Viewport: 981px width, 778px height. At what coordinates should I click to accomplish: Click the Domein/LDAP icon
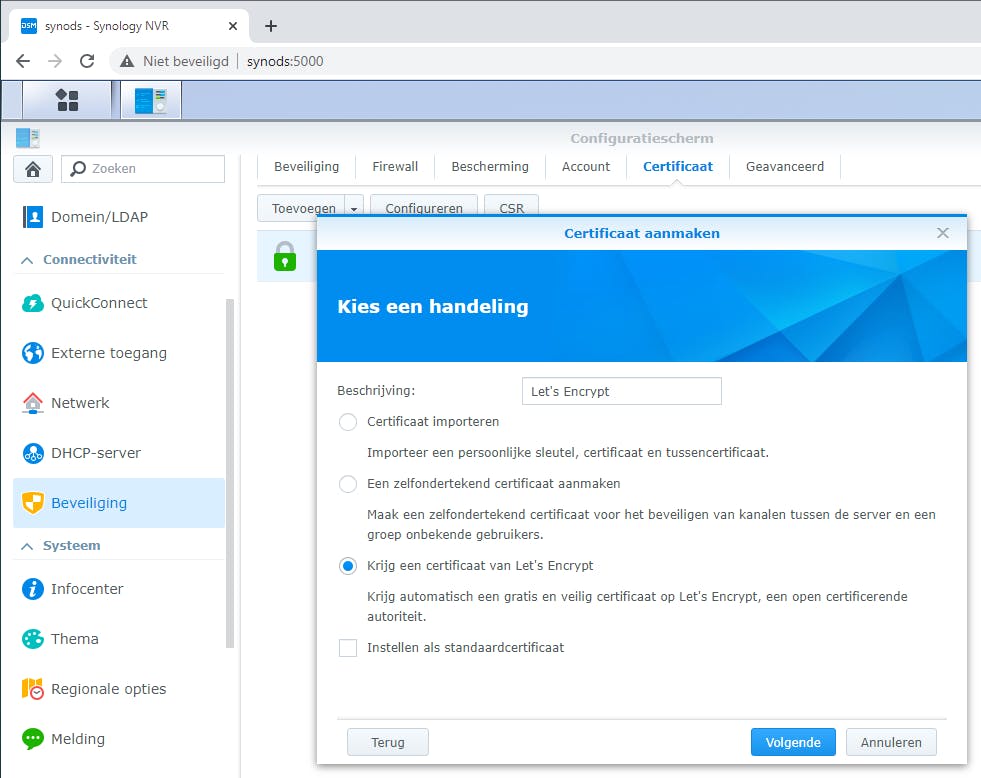[x=33, y=217]
